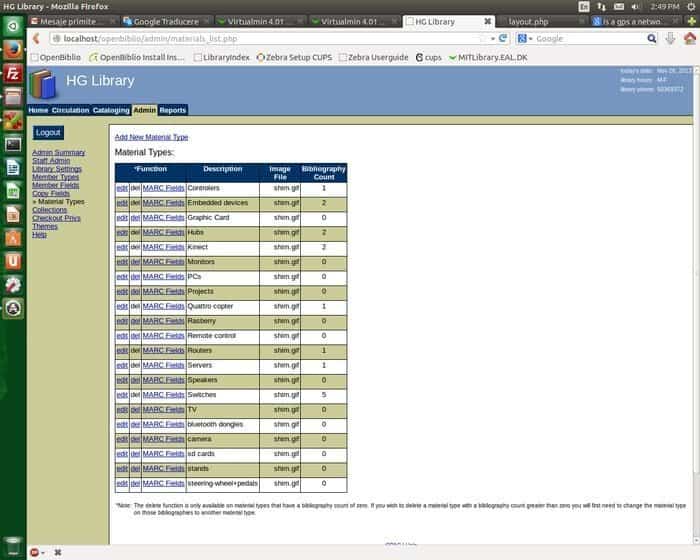The width and height of the screenshot is (700, 560).
Task: Open Member Types in the sidebar
Action: 55,177
